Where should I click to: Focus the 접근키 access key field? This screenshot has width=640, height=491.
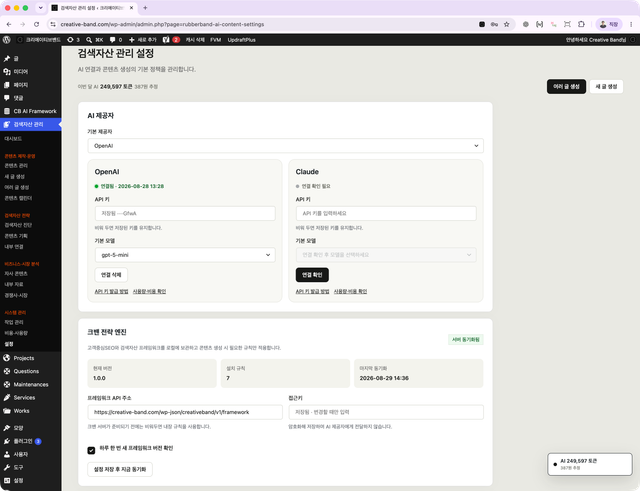pyautogui.click(x=386, y=412)
